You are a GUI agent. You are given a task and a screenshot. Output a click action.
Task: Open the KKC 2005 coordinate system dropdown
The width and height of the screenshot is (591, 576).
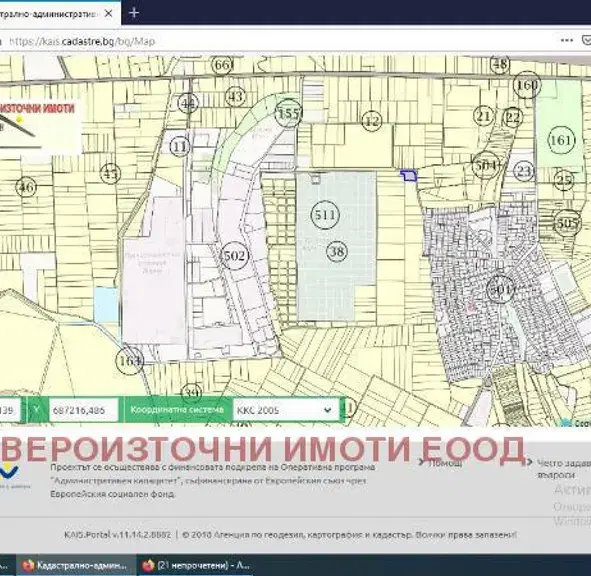[285, 410]
